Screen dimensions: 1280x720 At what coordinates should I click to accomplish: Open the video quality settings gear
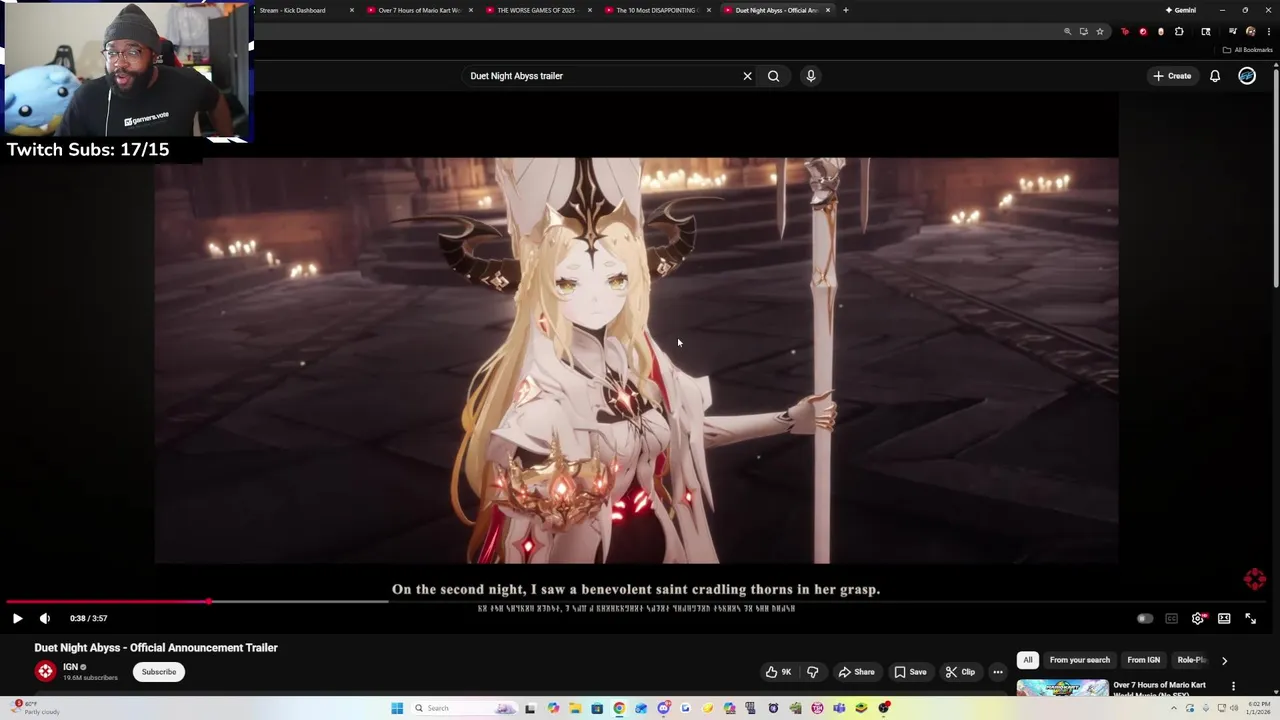(1198, 618)
